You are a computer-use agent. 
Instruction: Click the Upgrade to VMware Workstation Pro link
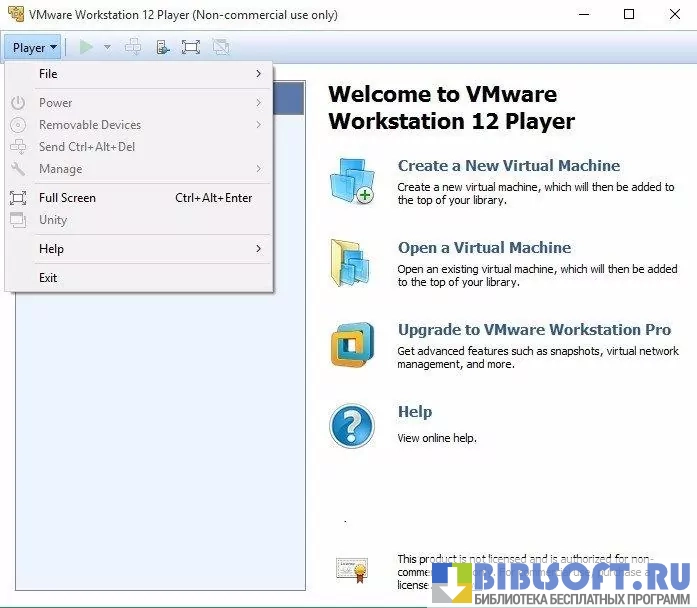534,330
